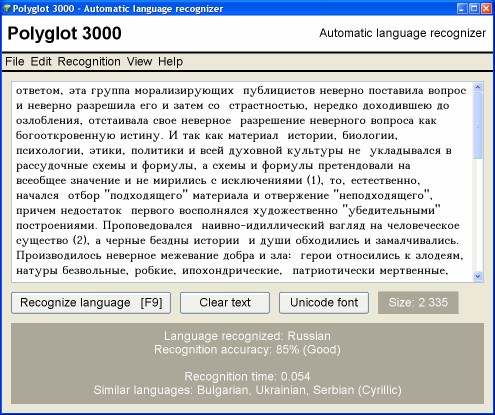Click the 'Recognition time: 0.054' line

[x=247, y=377]
